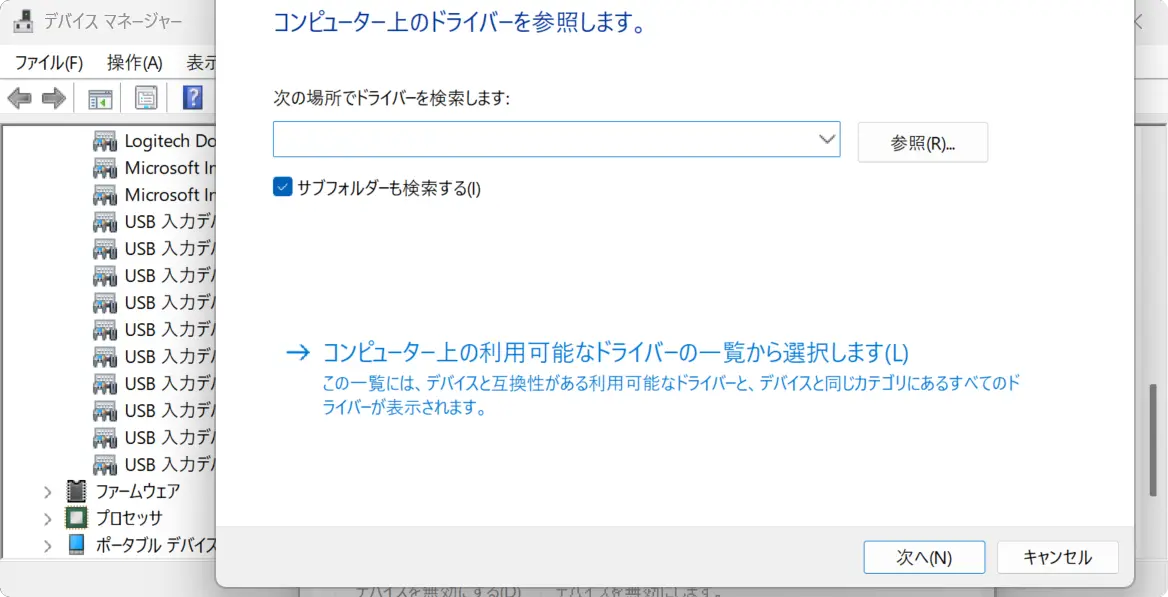Expand the プロセッサ tree node

tap(47, 519)
